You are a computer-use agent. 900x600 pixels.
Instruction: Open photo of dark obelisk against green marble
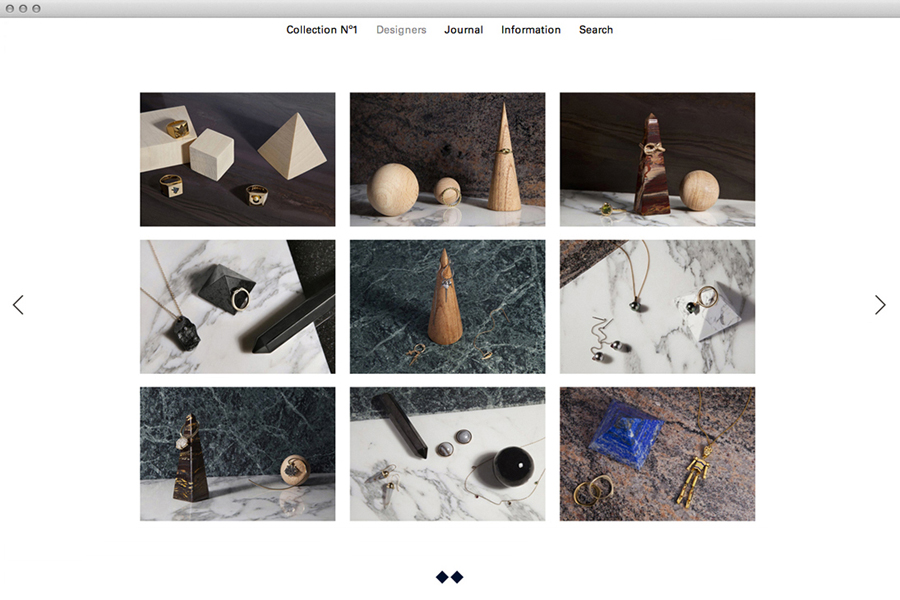pyautogui.click(x=238, y=454)
